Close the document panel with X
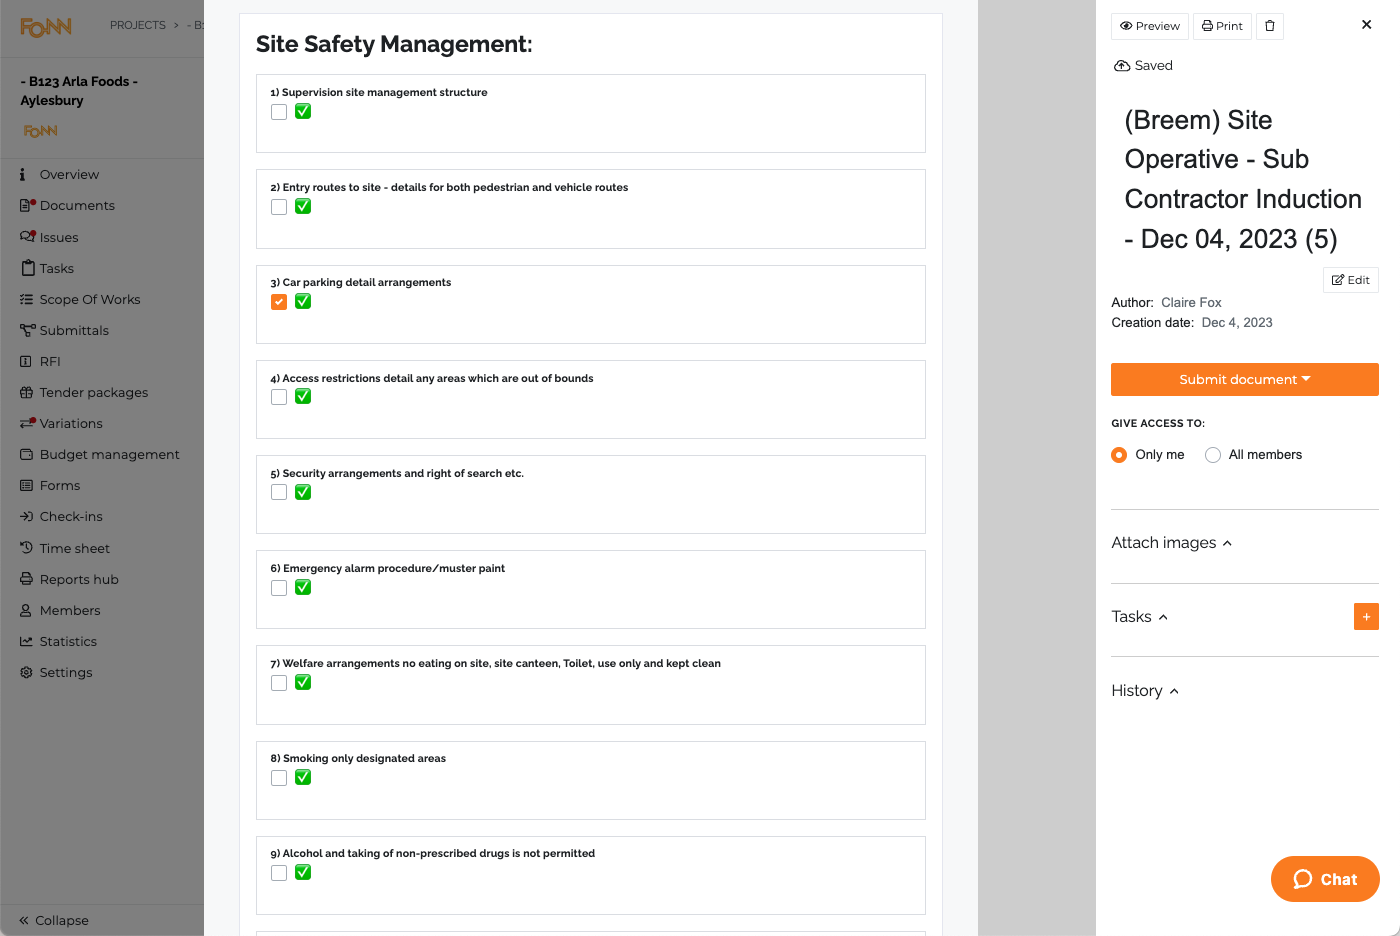 pos(1367,25)
